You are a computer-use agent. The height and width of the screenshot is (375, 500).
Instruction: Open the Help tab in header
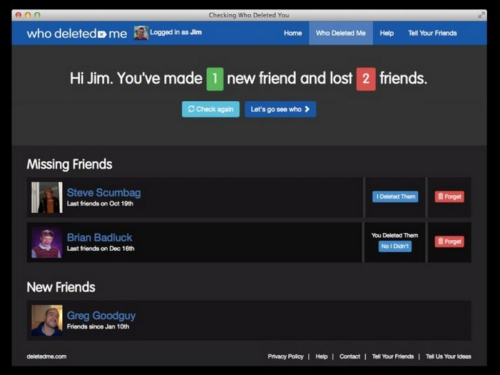[387, 33]
